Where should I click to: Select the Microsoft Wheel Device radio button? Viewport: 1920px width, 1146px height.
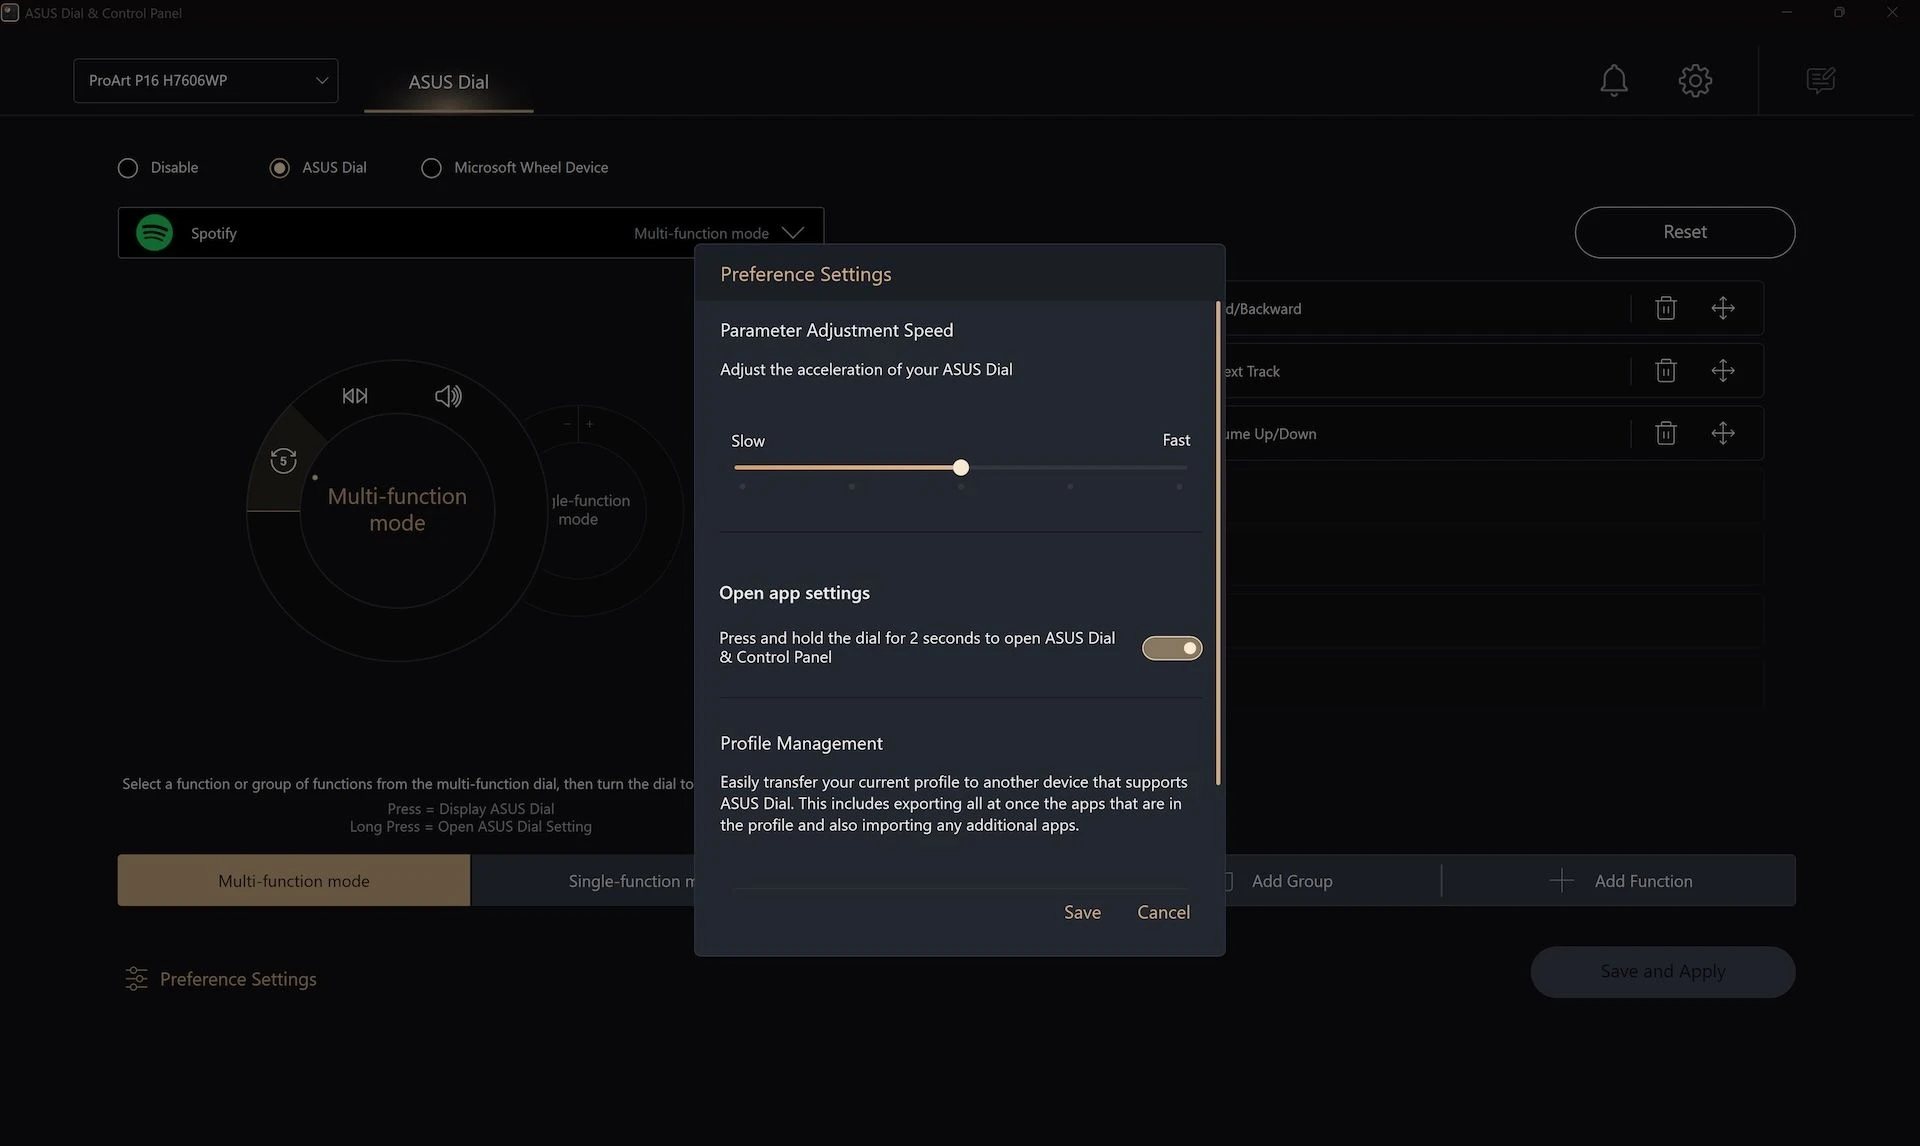(x=431, y=168)
